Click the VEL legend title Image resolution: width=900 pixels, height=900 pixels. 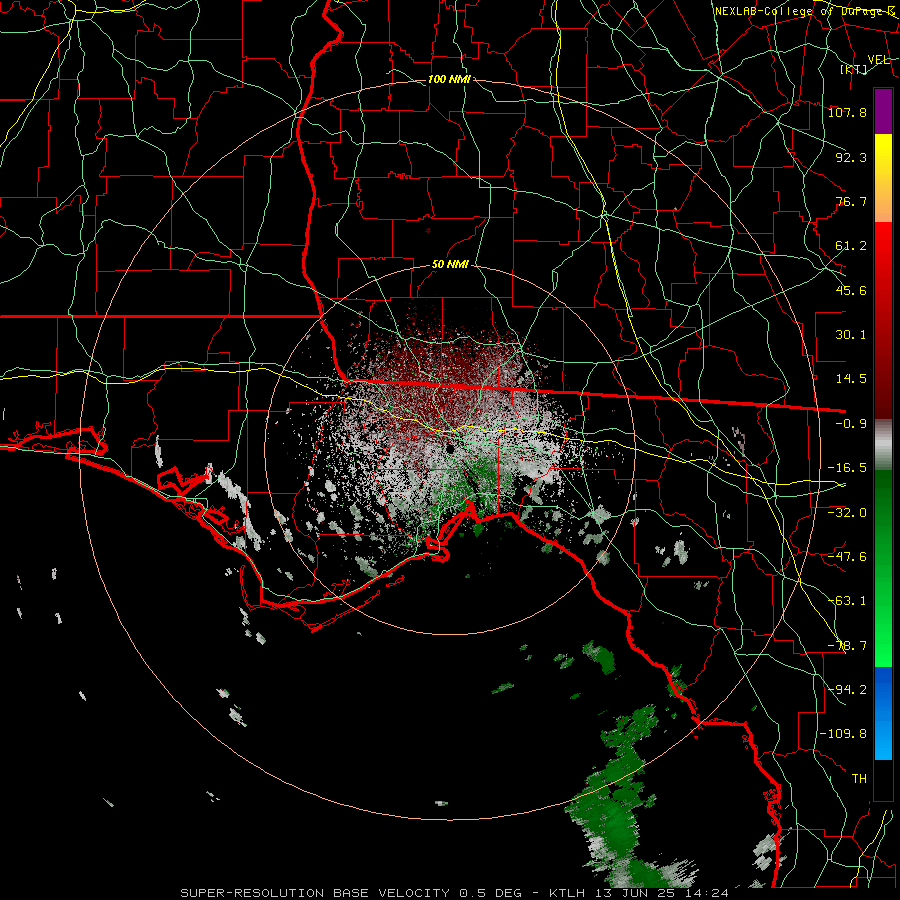(x=878, y=60)
